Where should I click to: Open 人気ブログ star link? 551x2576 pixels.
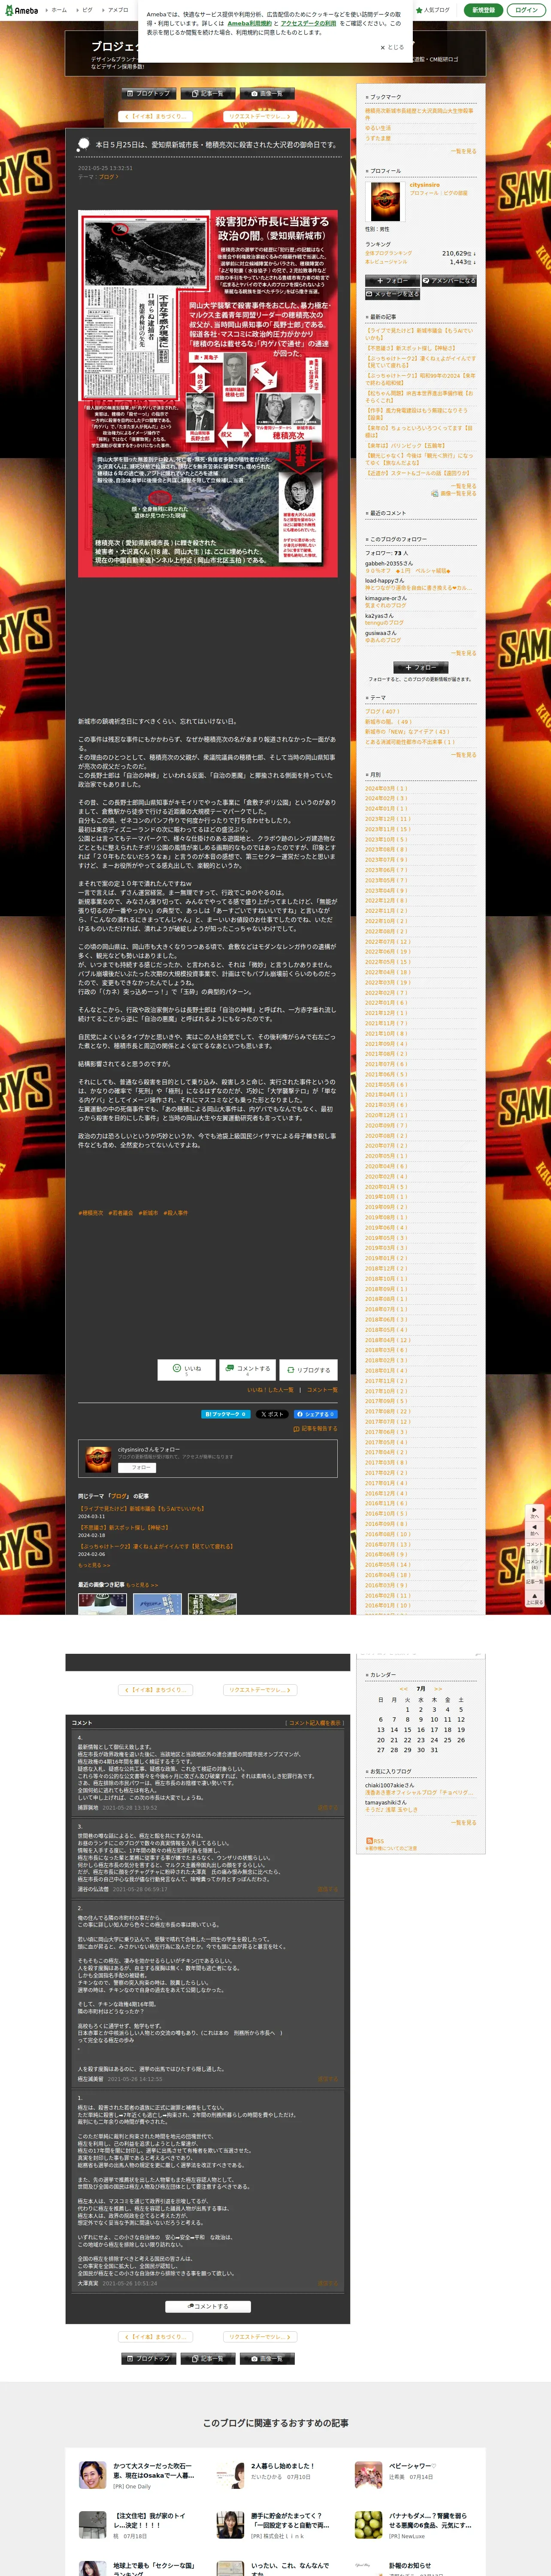point(433,10)
